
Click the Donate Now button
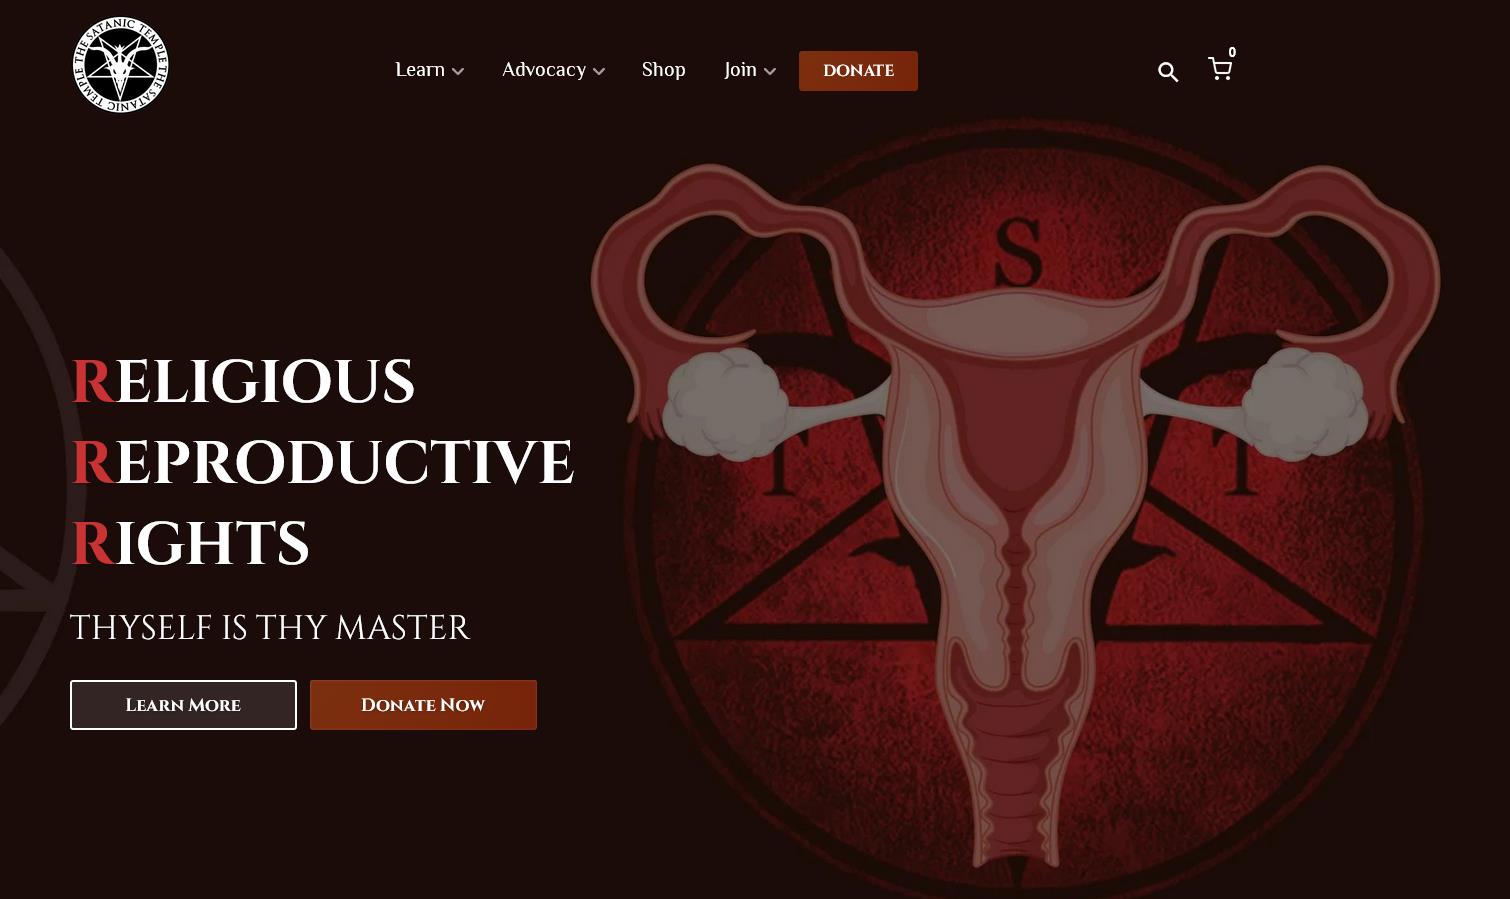[x=423, y=705]
